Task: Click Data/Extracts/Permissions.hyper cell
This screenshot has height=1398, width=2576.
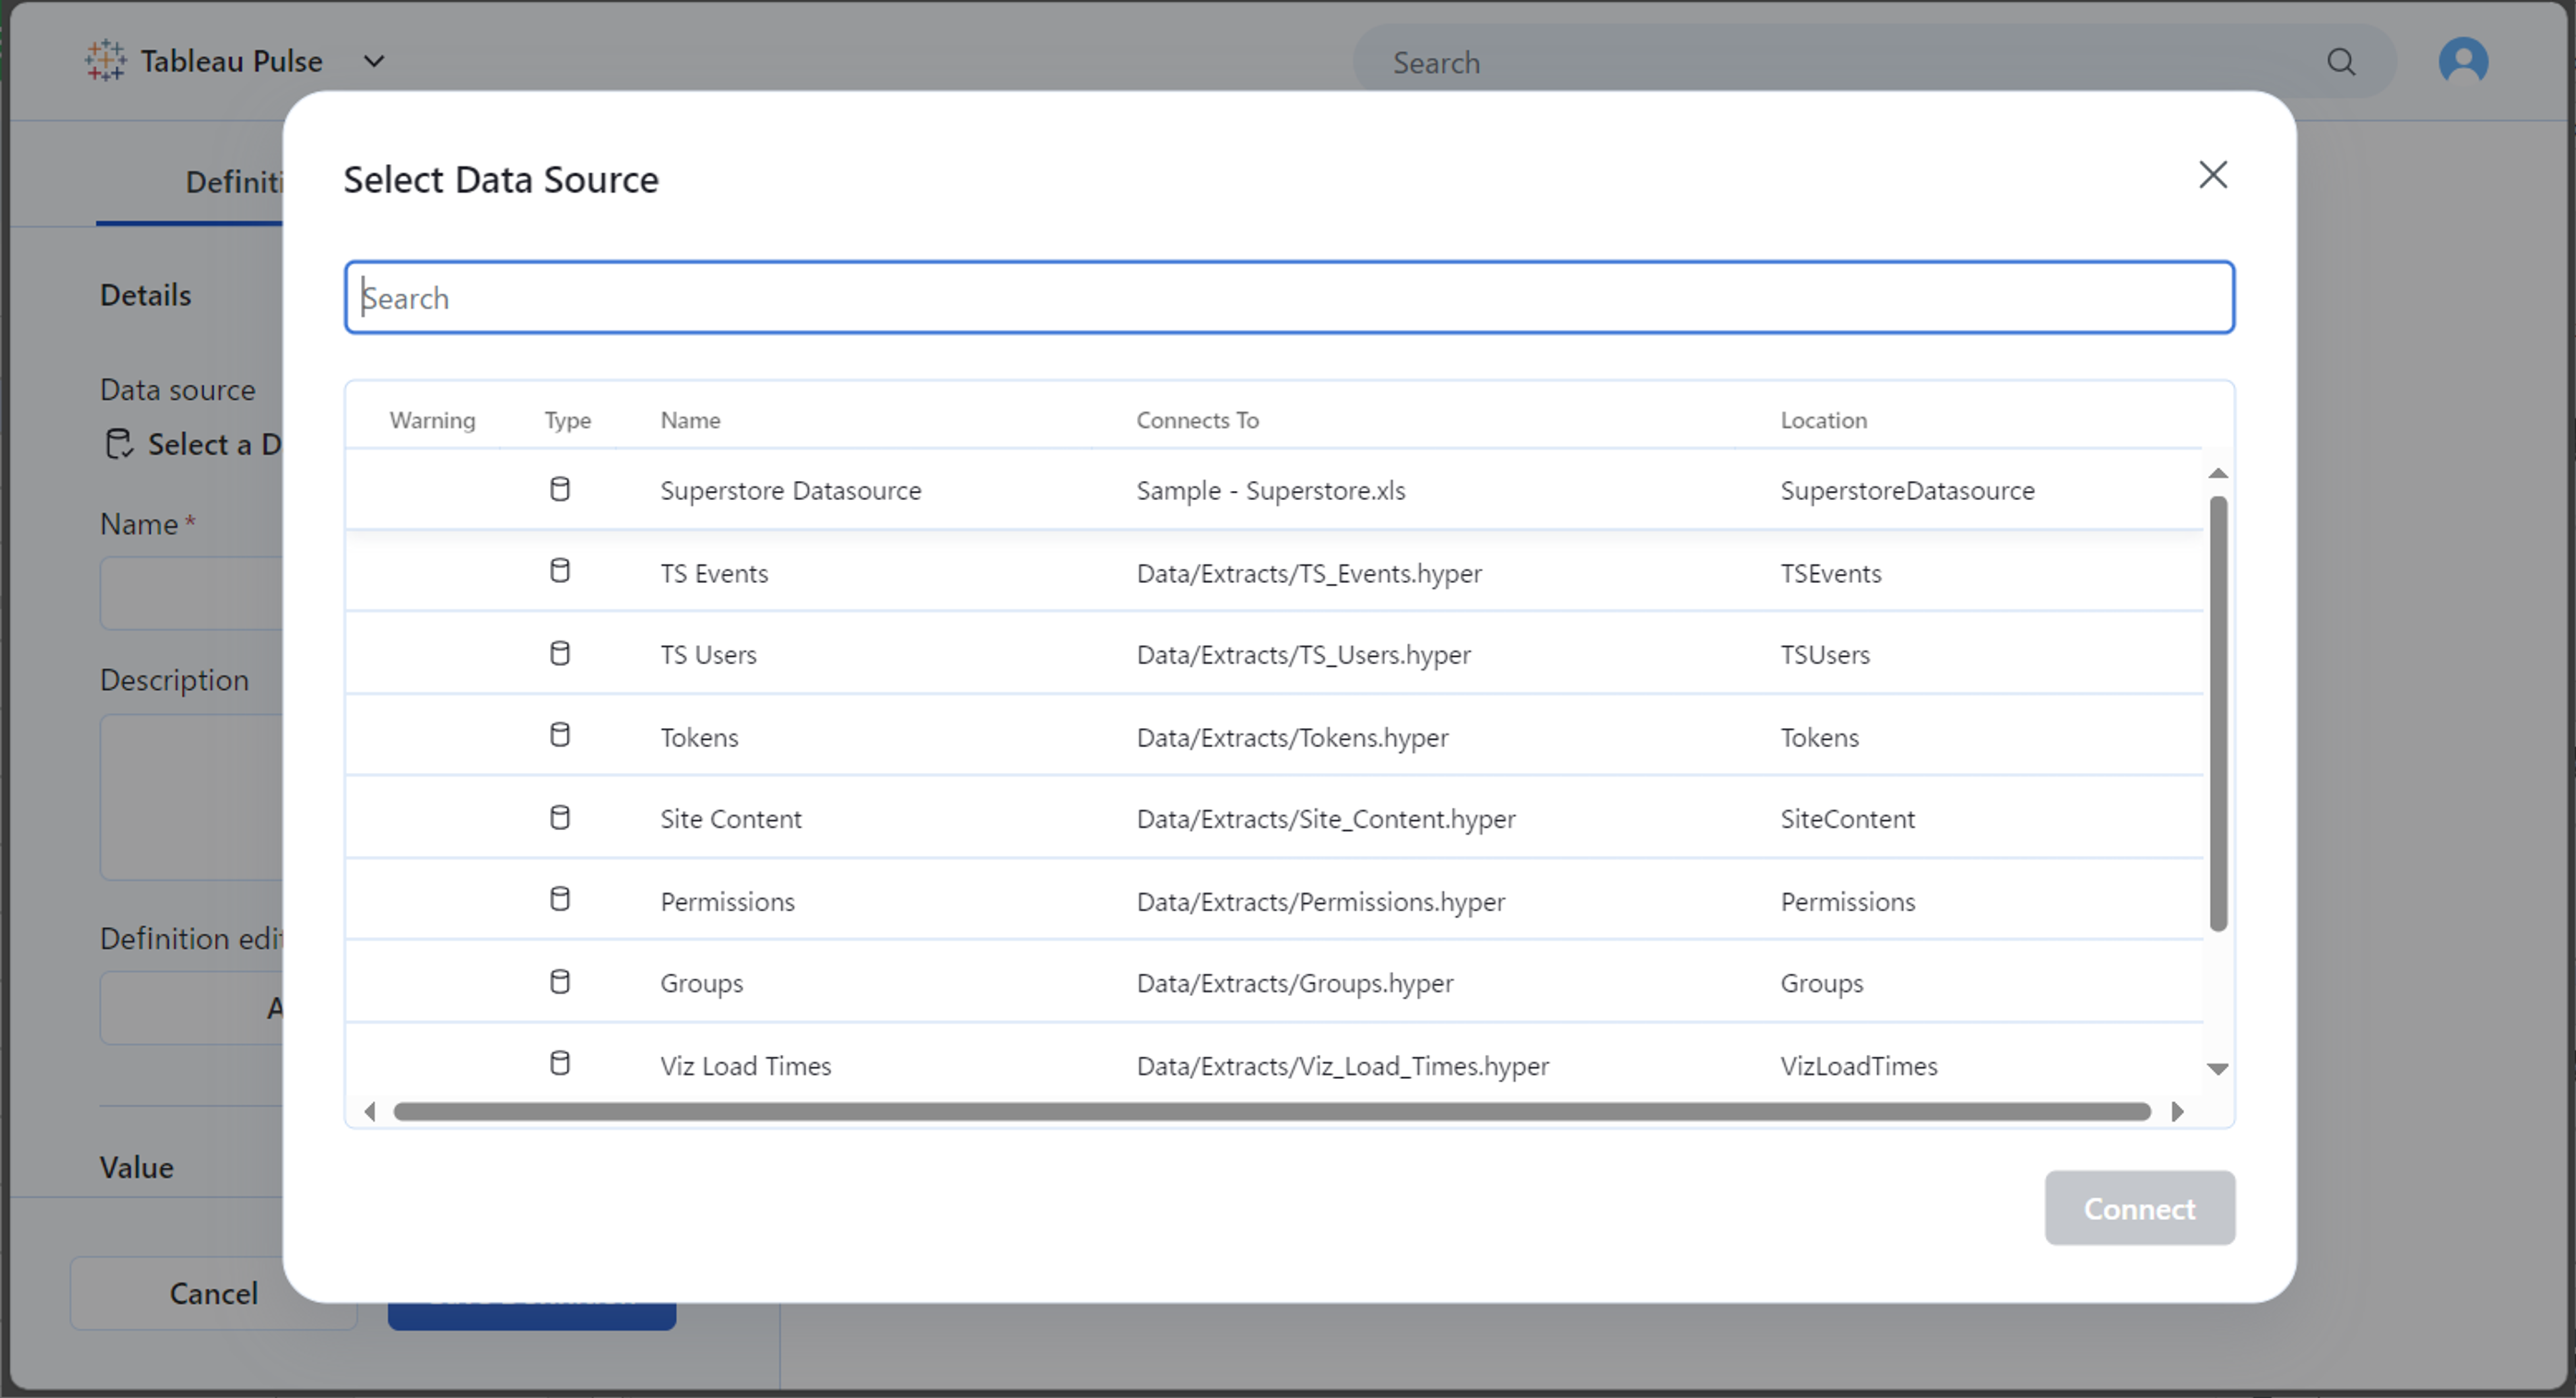Action: point(1320,901)
